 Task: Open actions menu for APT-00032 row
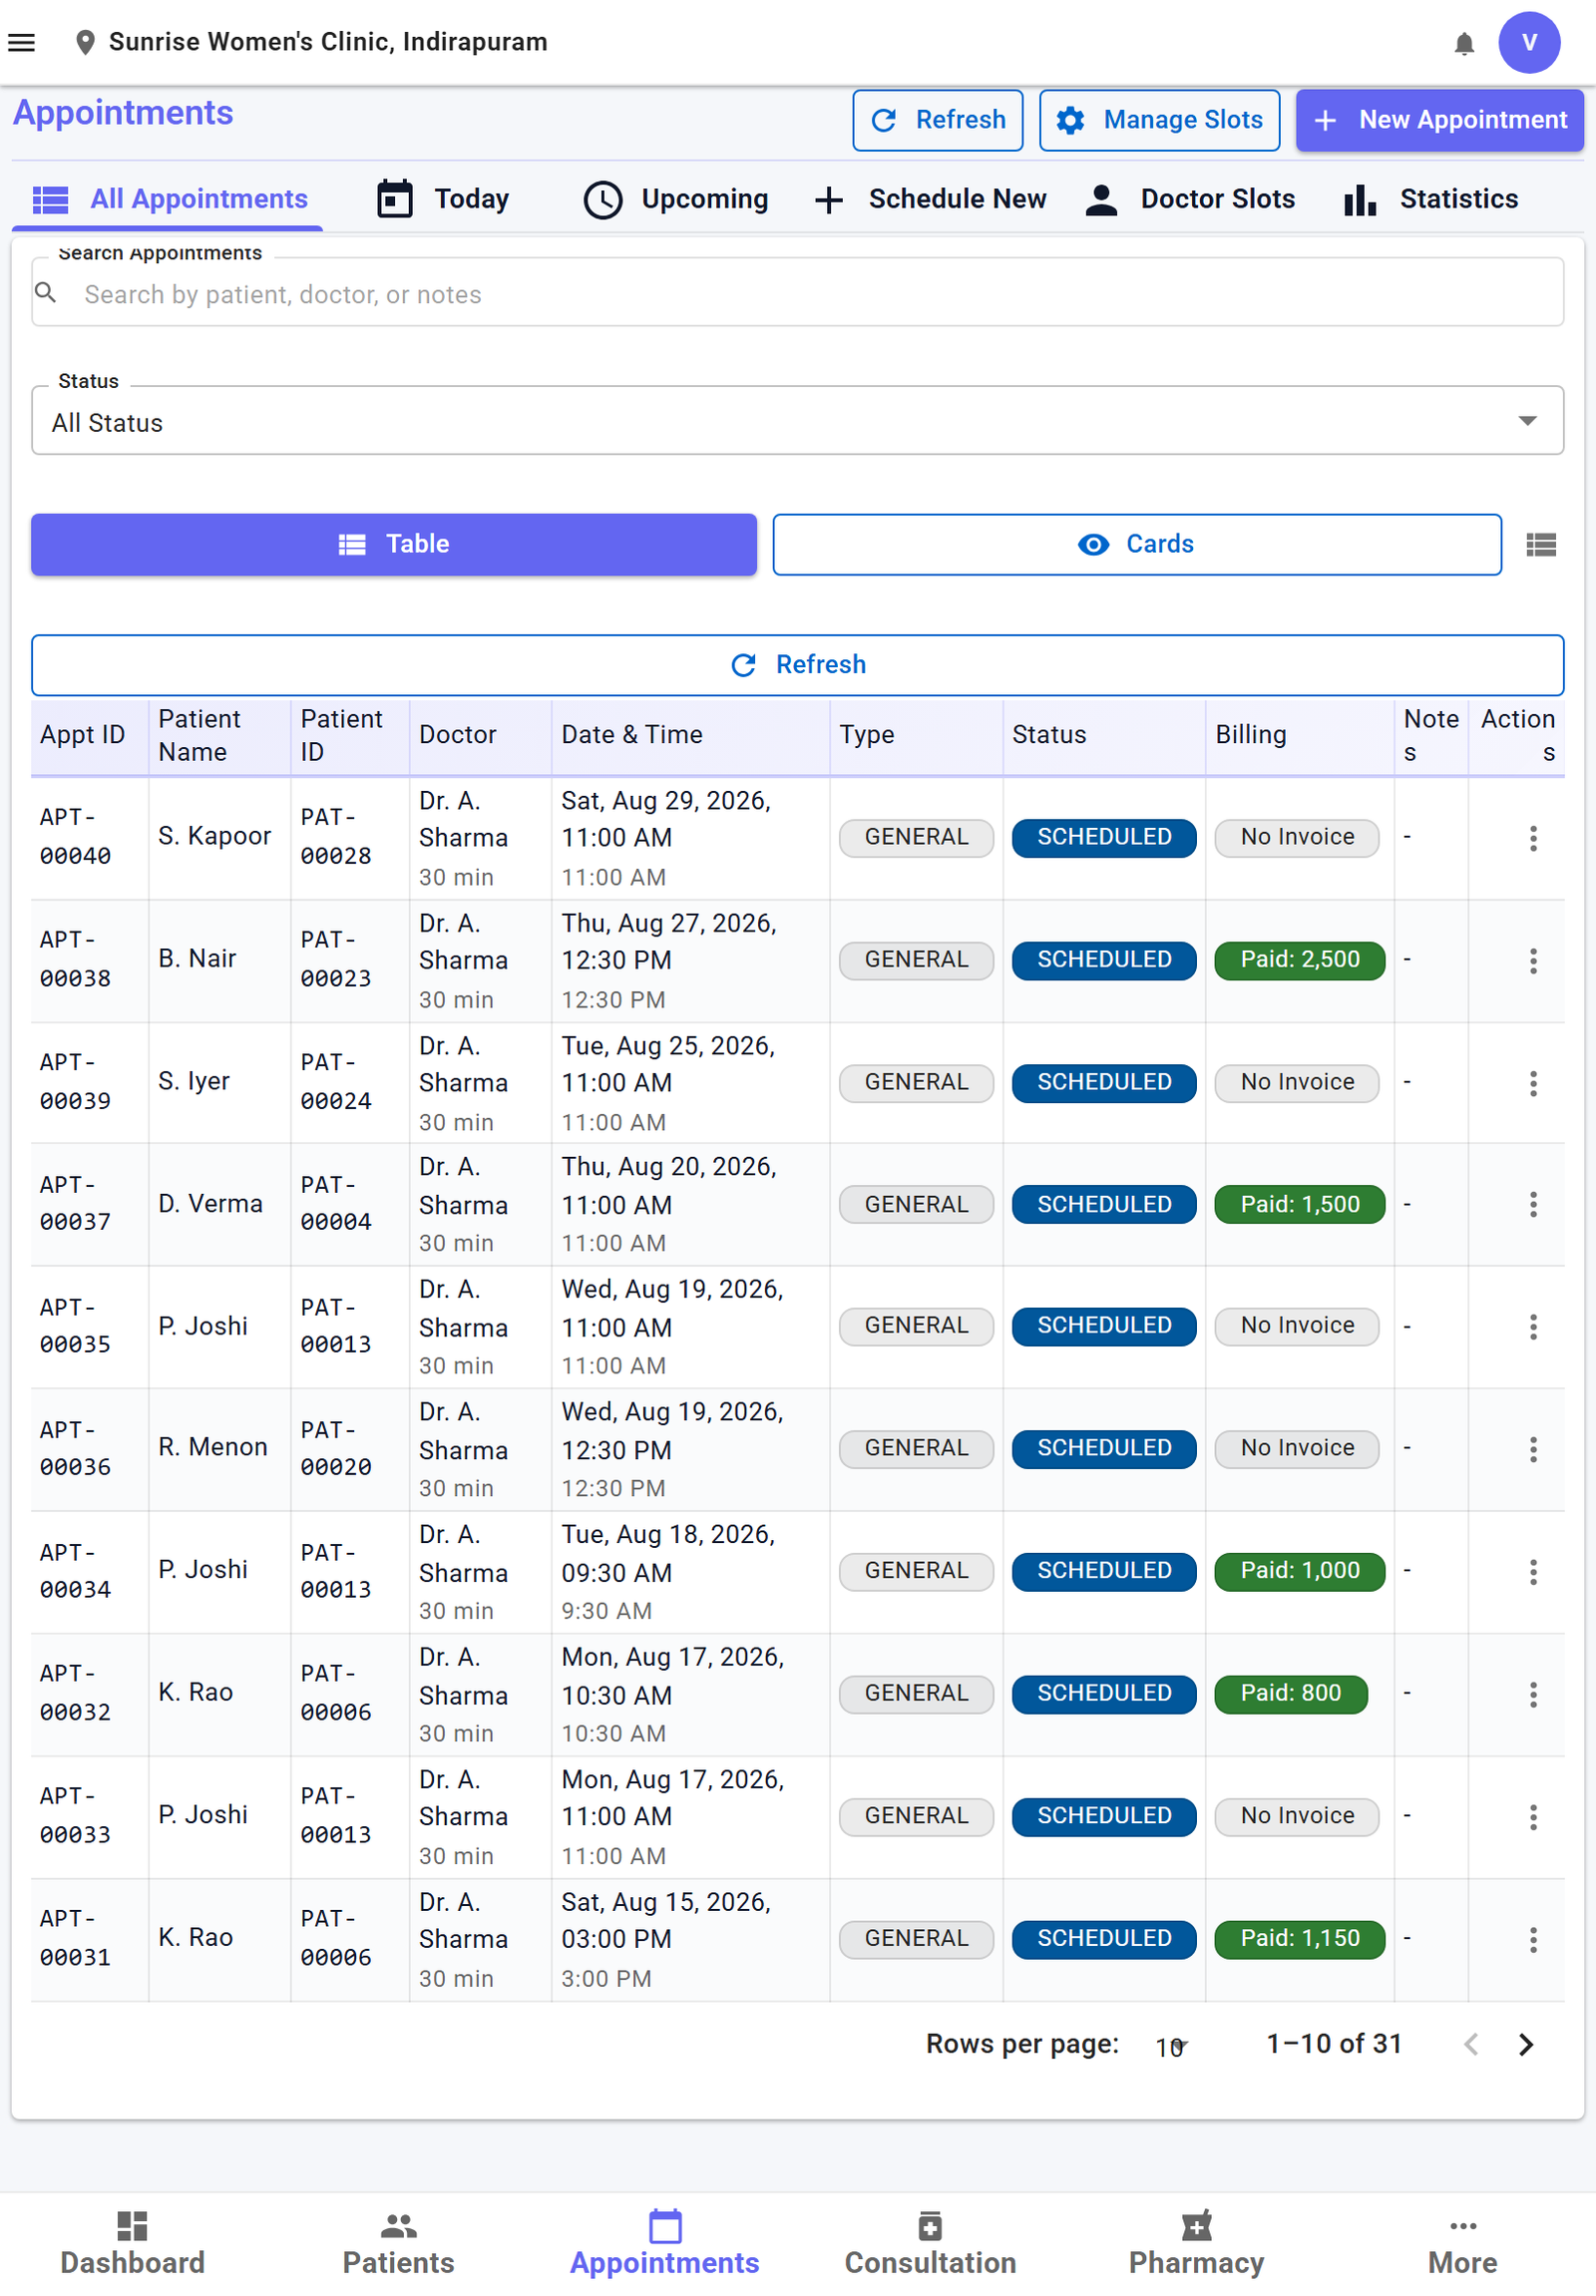click(x=1533, y=1694)
